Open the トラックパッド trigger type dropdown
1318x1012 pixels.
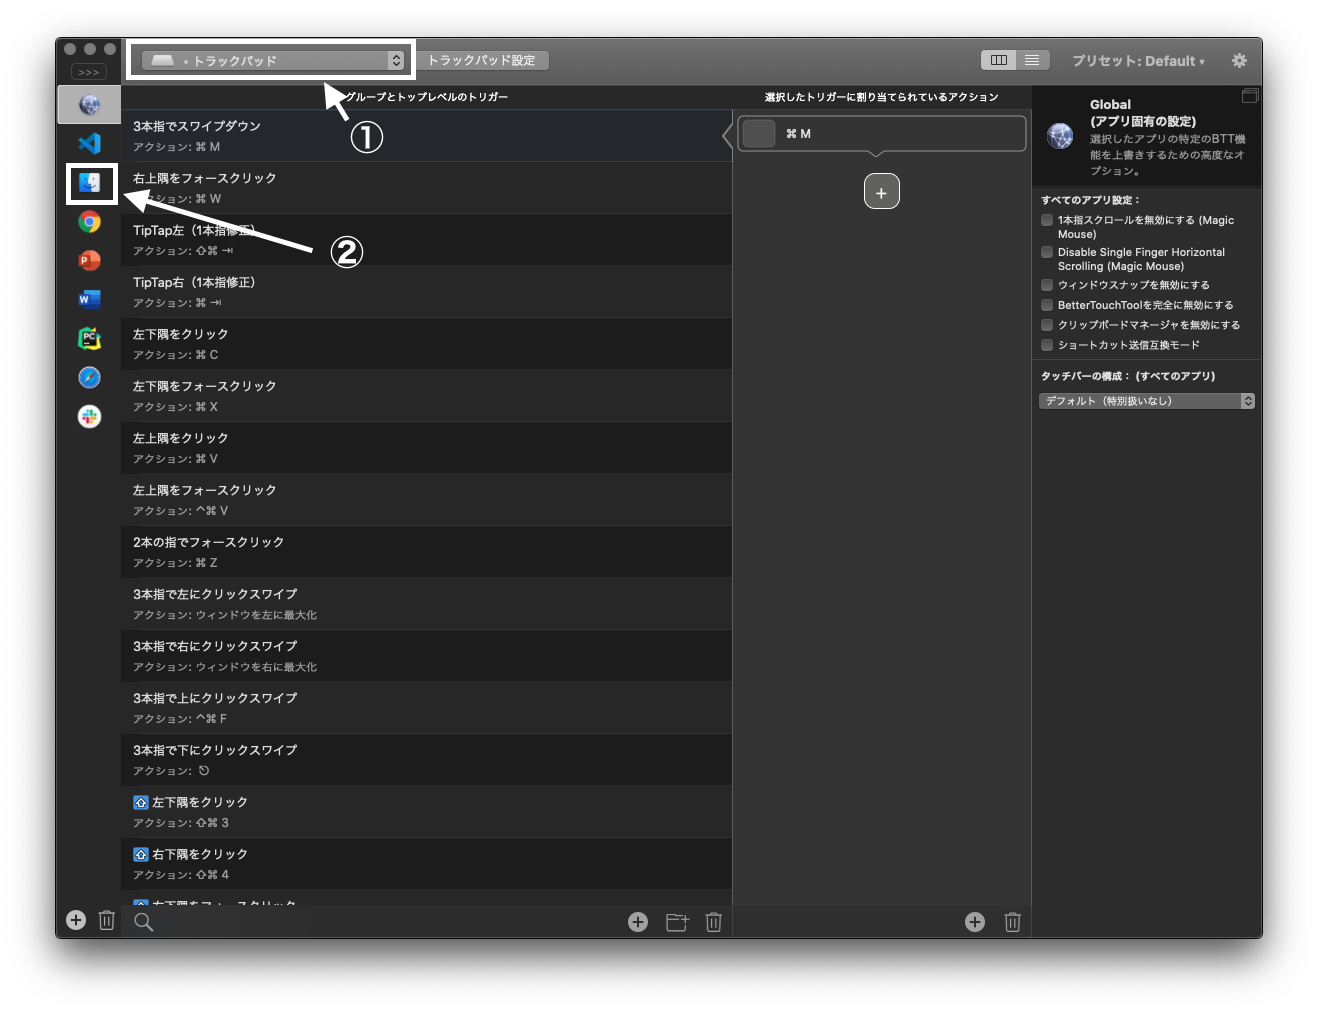(x=273, y=60)
